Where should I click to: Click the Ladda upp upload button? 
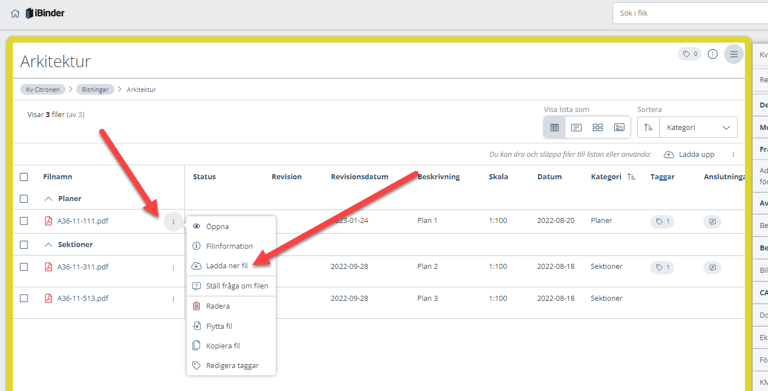(x=689, y=154)
